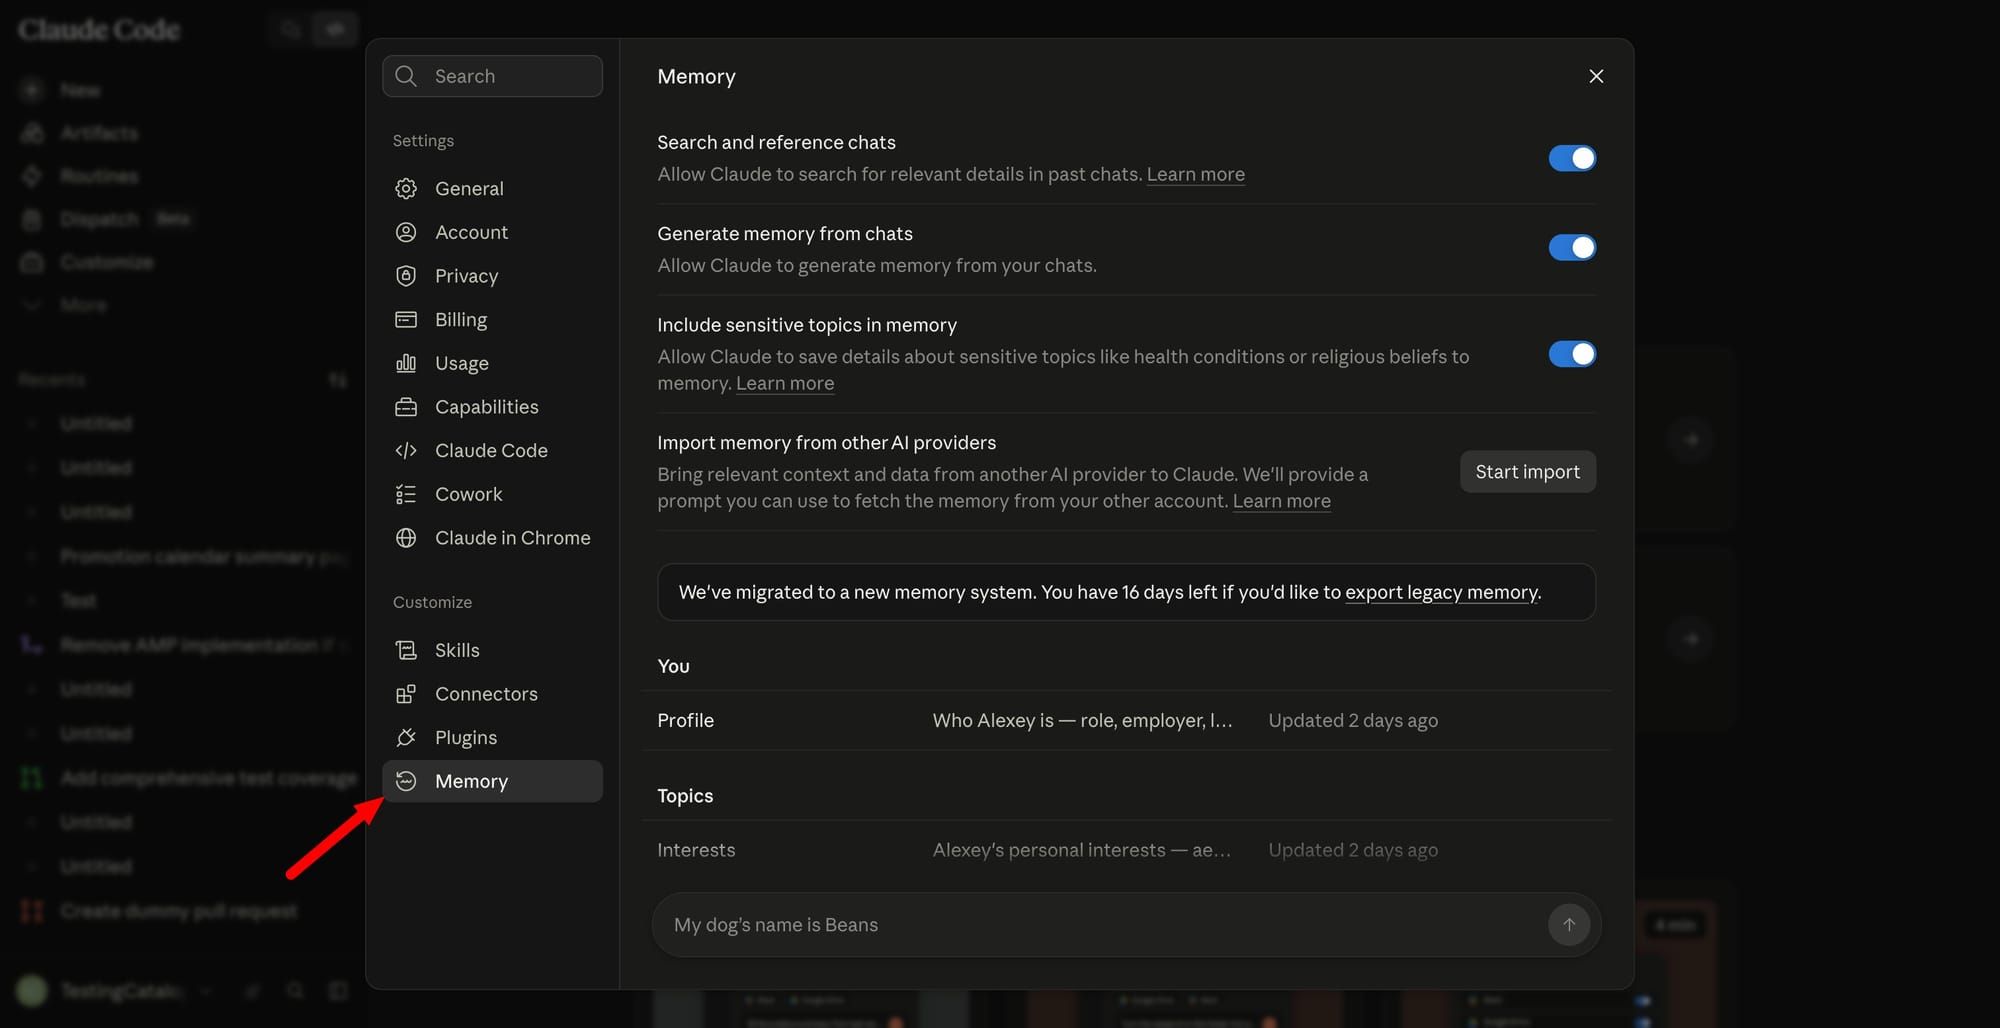Click the Connectors icon
The image size is (2000, 1028).
(x=406, y=694)
